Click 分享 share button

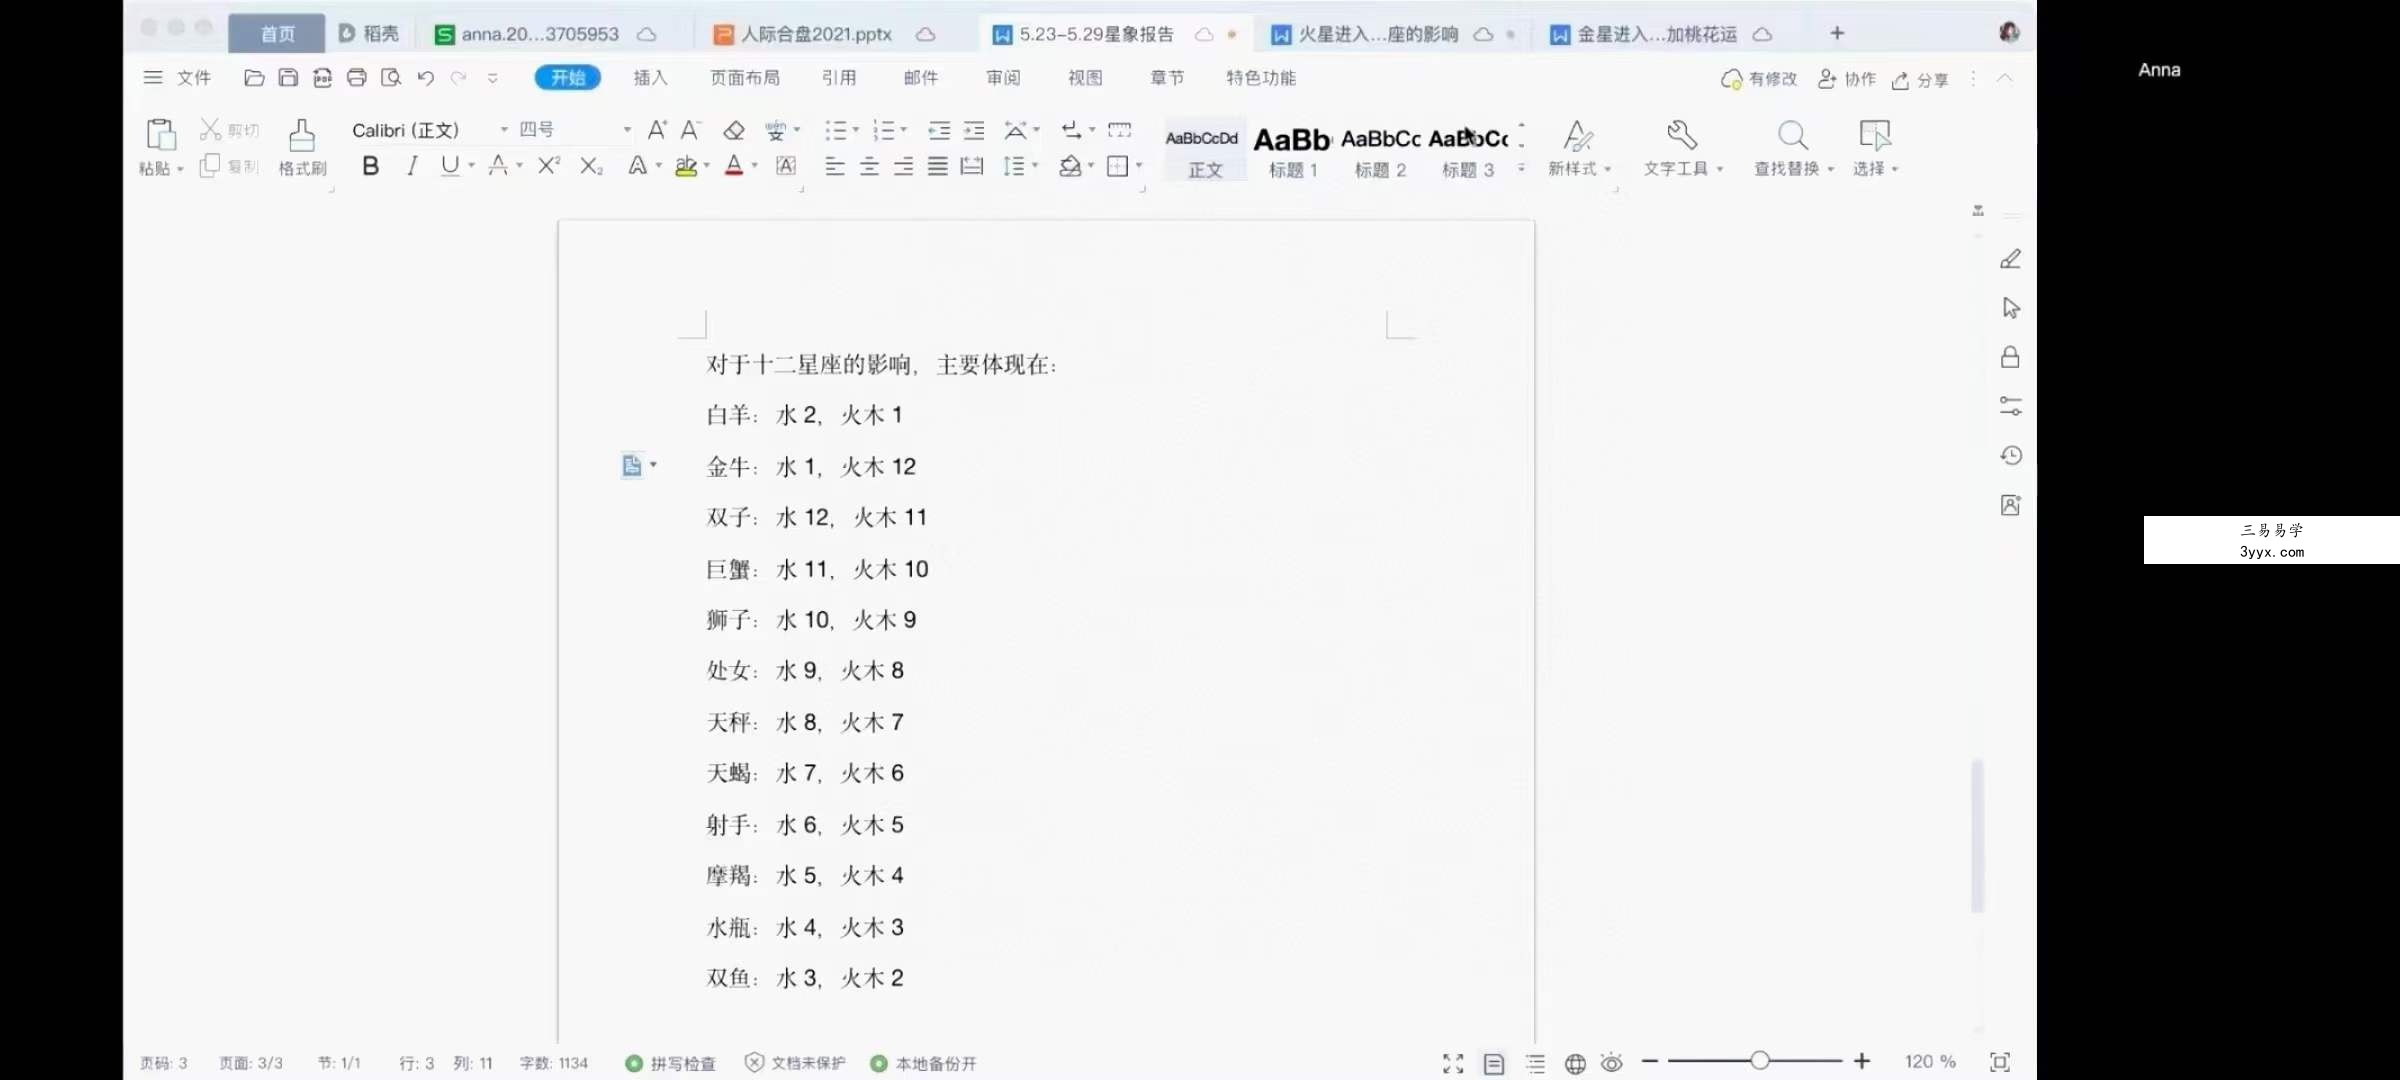pyautogui.click(x=1920, y=79)
